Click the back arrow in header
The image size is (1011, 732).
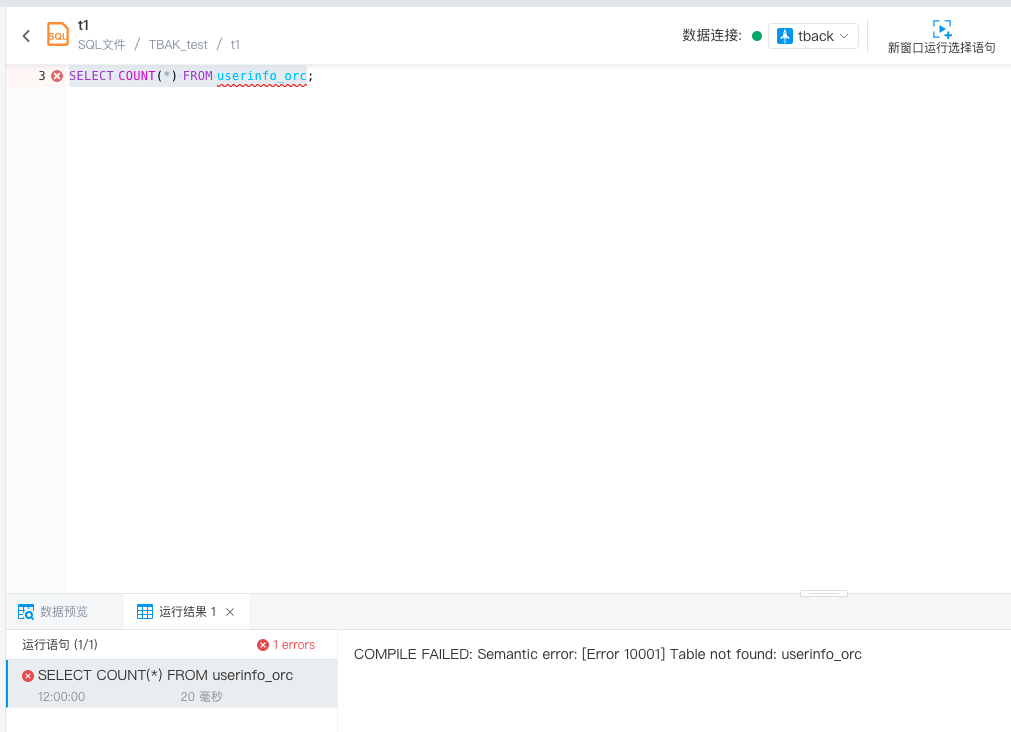pyautogui.click(x=26, y=36)
